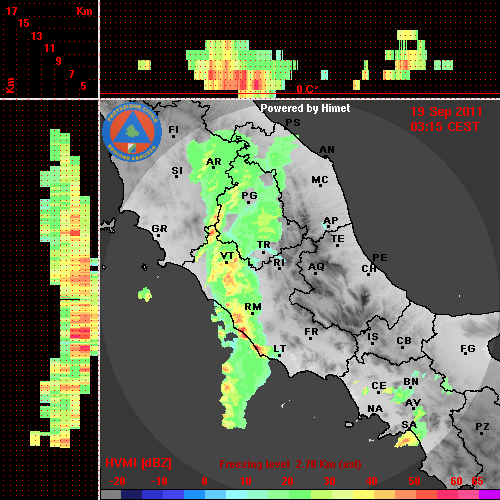
Task: Select the '19 Sep 2011' date label
Action: click(x=446, y=112)
